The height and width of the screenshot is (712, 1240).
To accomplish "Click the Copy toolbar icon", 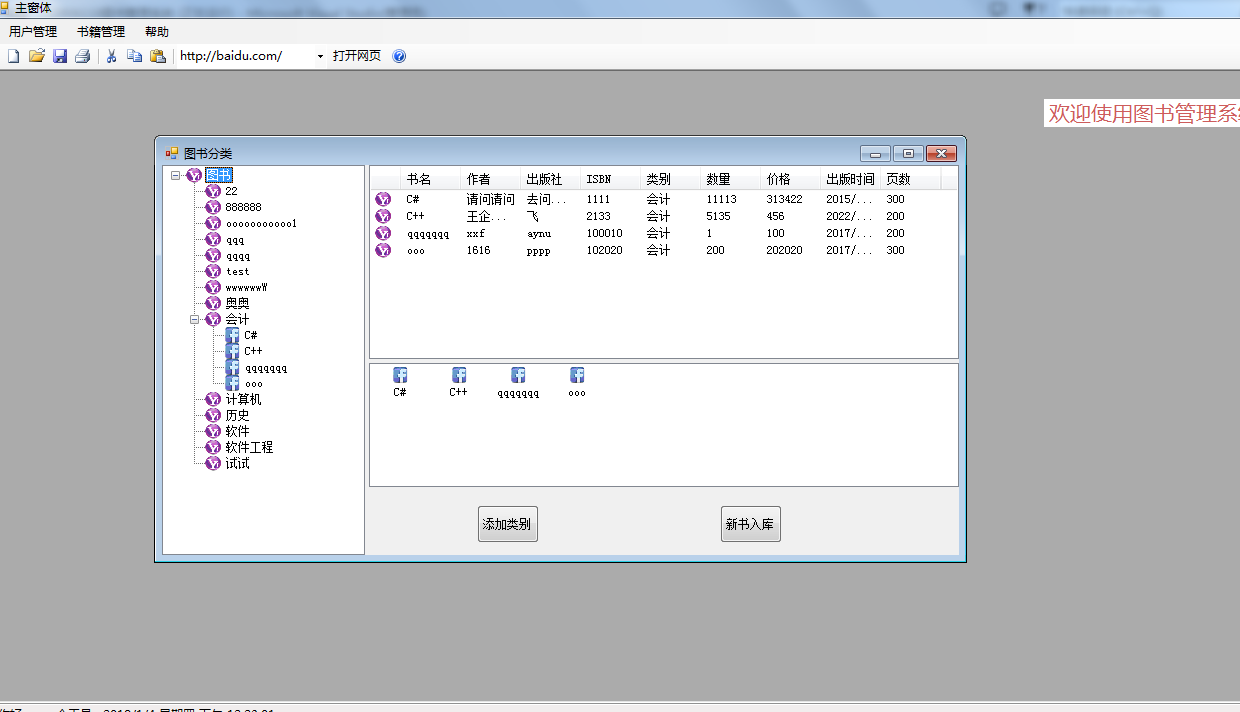I will pyautogui.click(x=135, y=56).
